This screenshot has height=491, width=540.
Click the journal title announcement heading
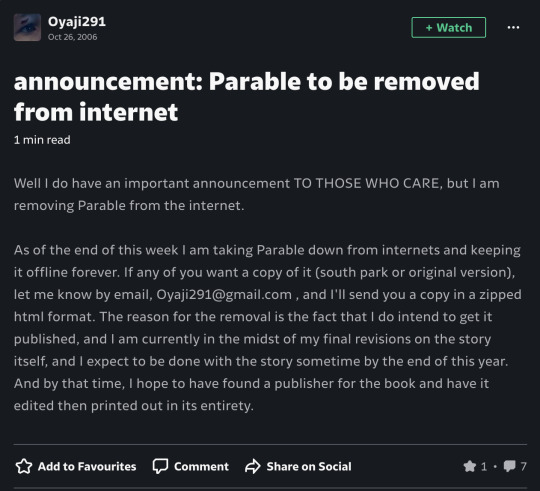pyautogui.click(x=247, y=97)
